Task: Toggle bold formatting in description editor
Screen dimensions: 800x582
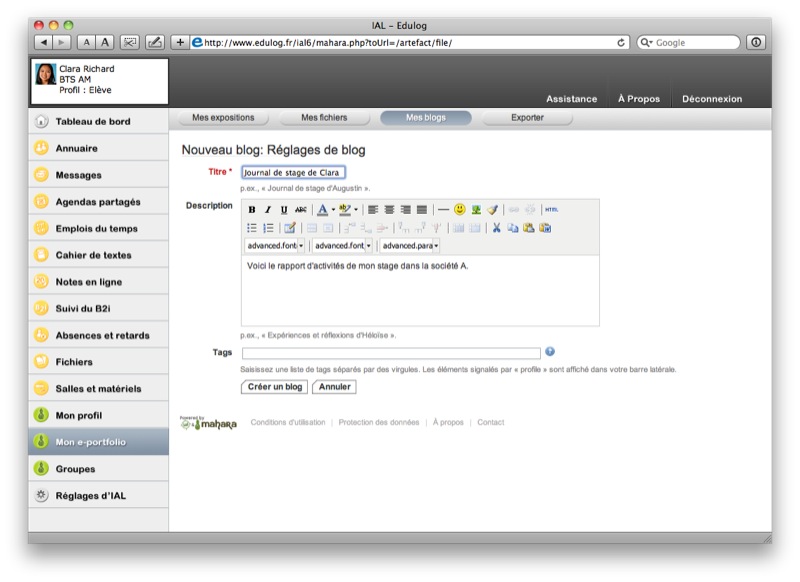Action: pos(252,210)
